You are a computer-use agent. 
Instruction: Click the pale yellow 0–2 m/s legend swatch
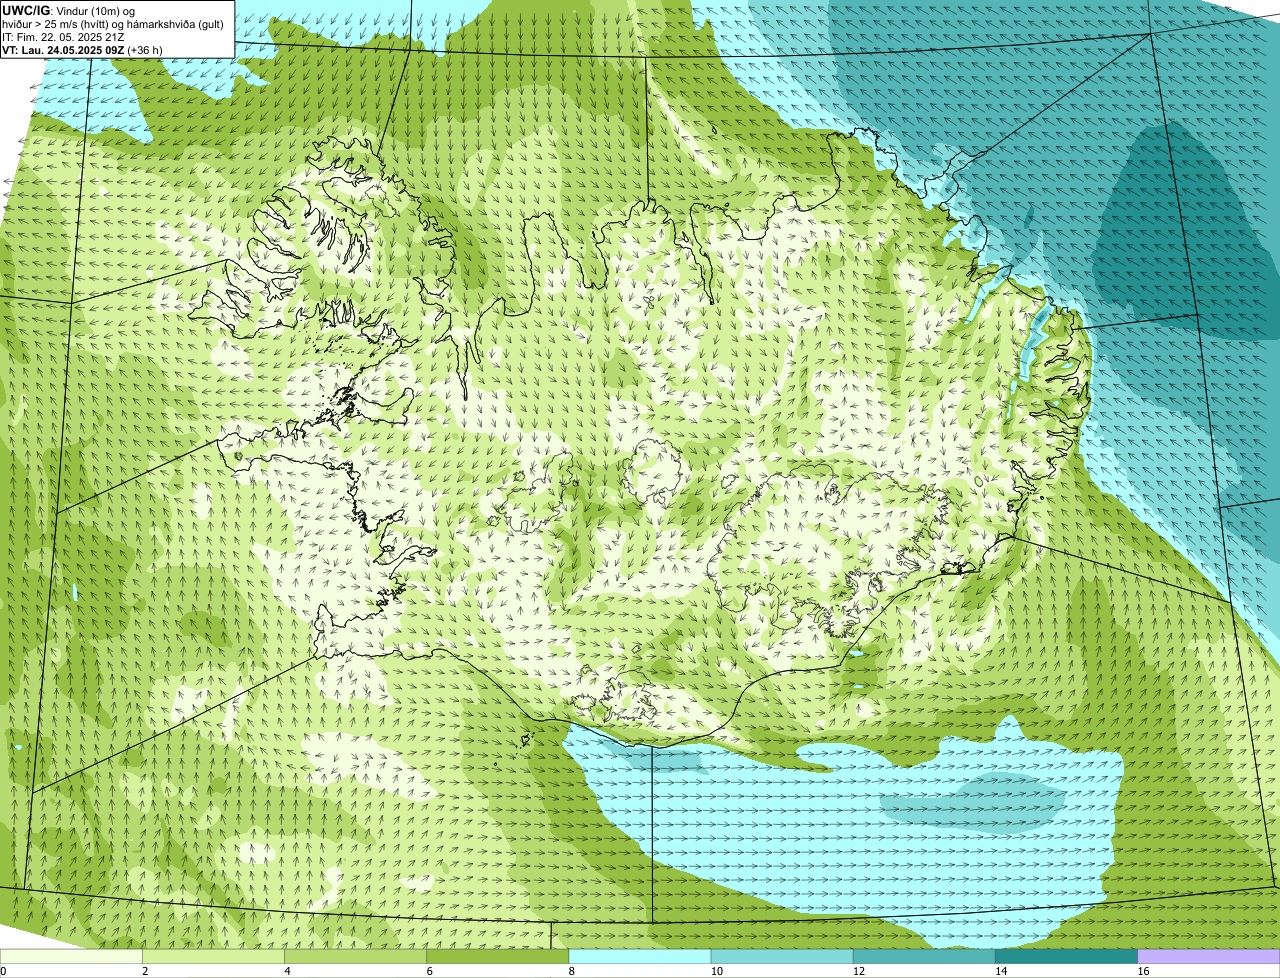coord(71,957)
